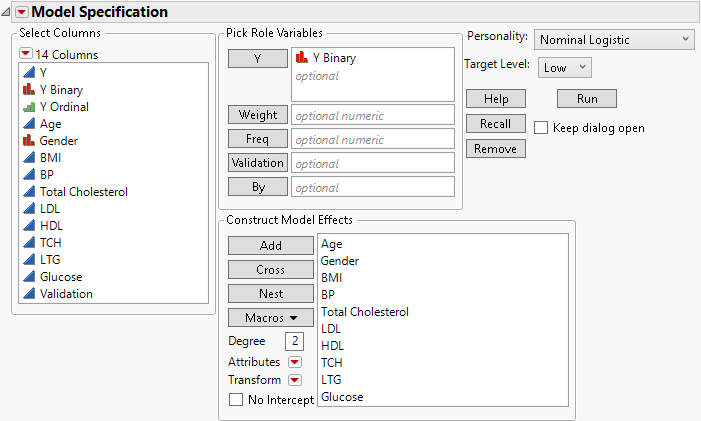Click the Model Specification red triangle menu icon
Image resolution: width=701 pixels, height=421 pixels.
click(x=22, y=12)
